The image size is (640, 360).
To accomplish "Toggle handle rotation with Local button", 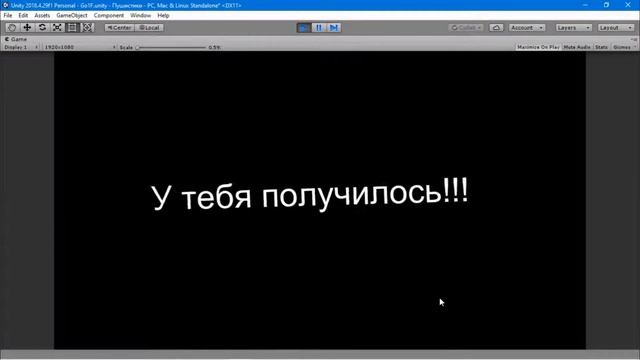I will (x=149, y=28).
